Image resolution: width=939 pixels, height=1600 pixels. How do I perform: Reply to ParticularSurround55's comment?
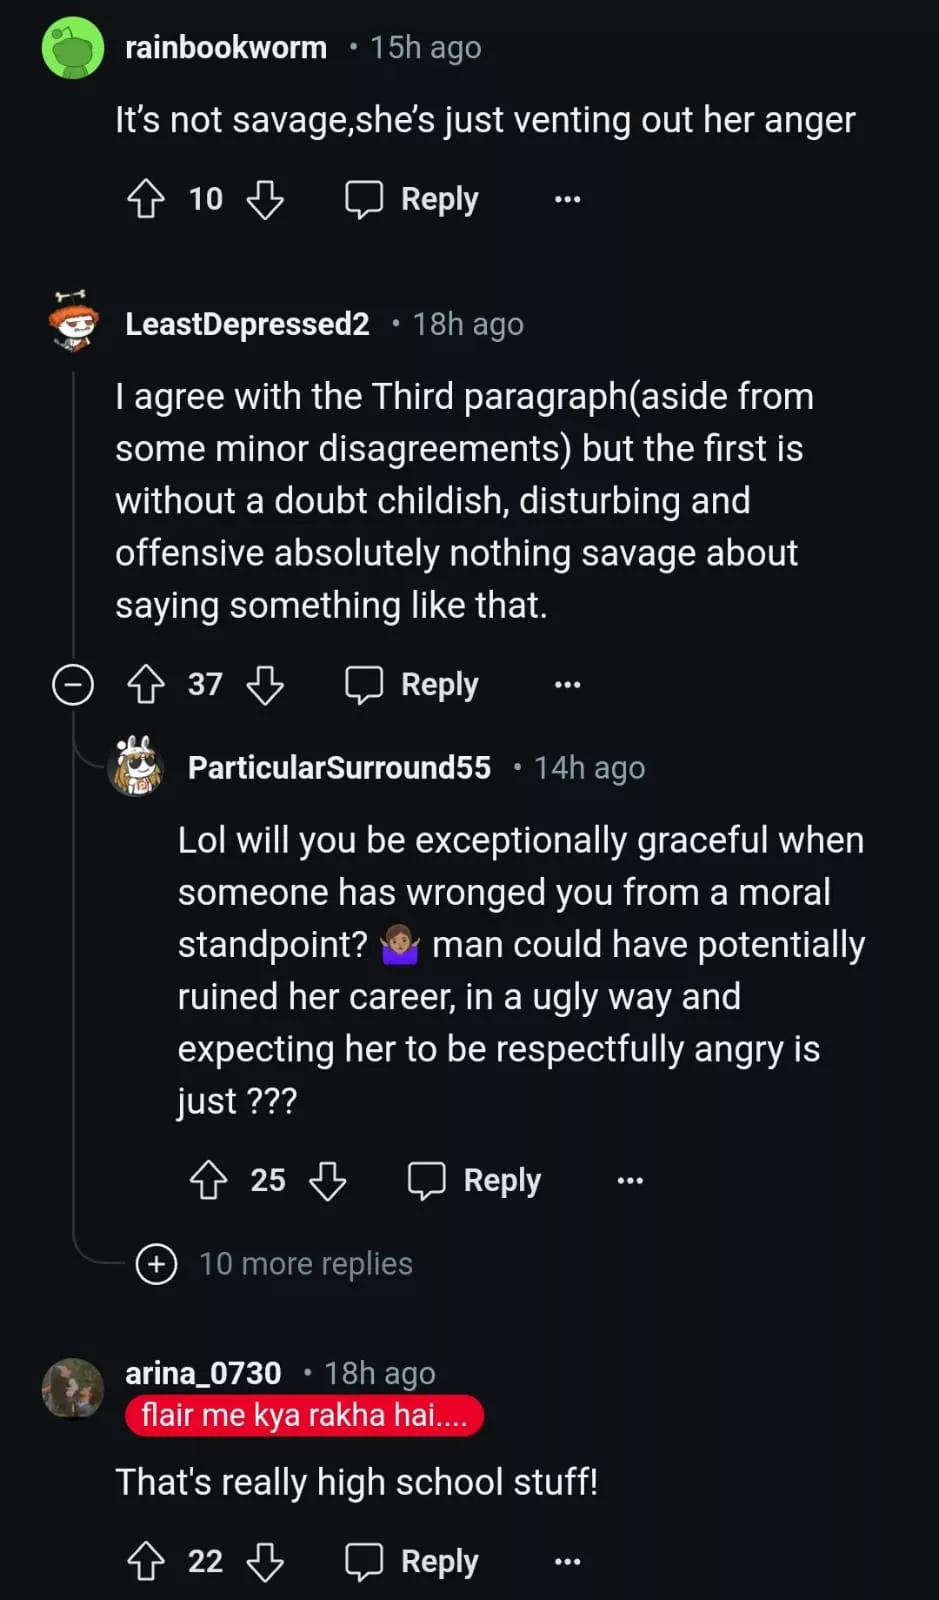[x=475, y=1180]
